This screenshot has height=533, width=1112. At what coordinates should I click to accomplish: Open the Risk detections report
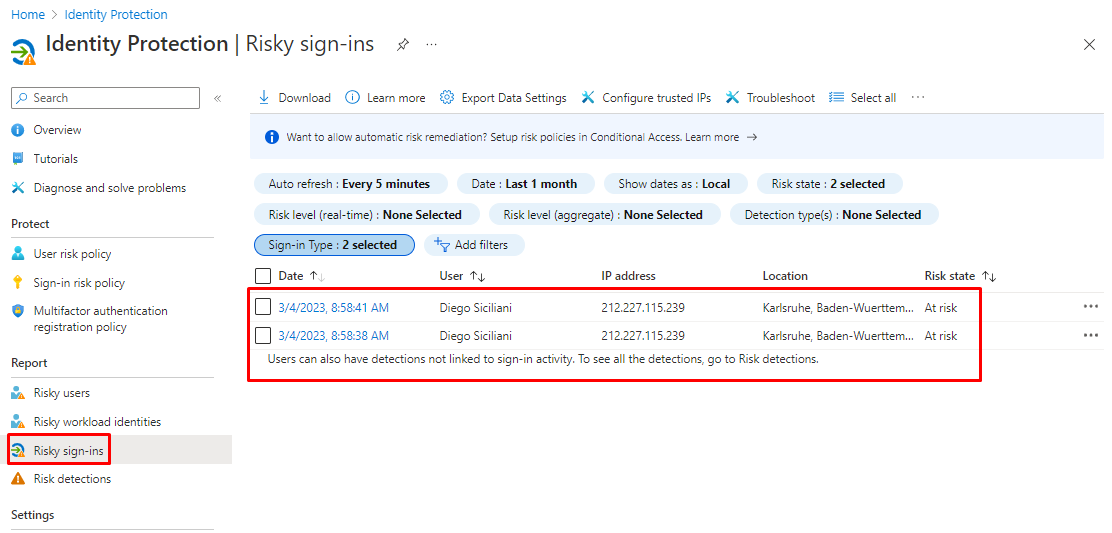click(x=72, y=479)
